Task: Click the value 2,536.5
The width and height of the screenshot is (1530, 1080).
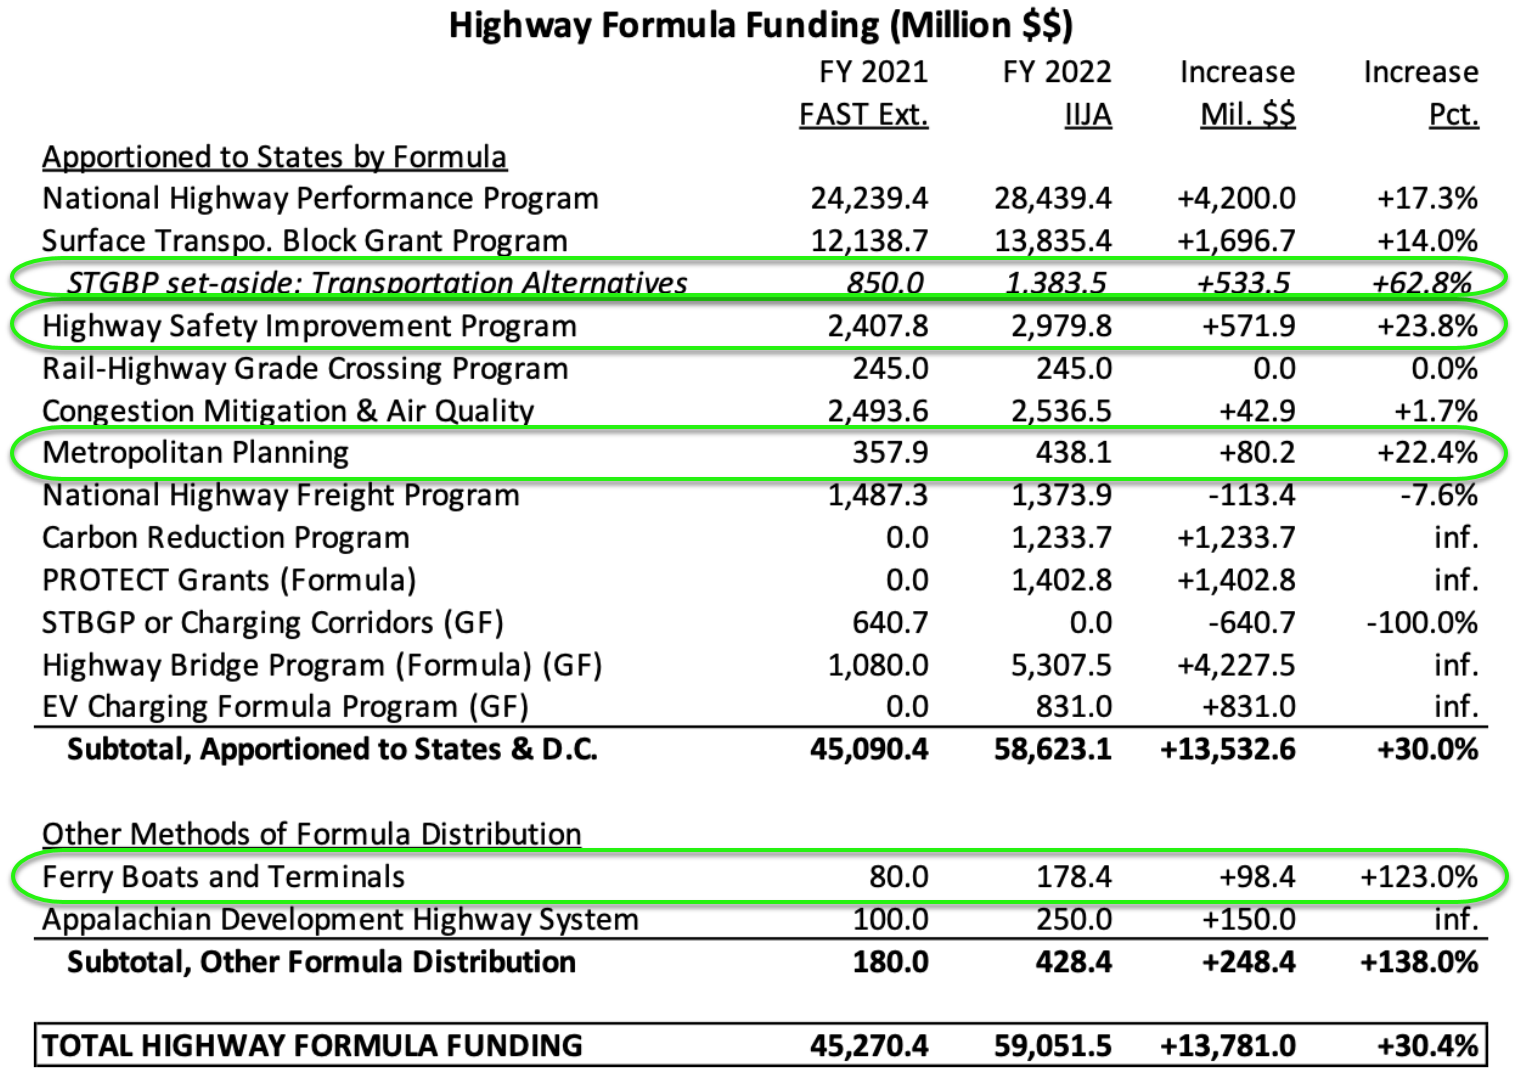Action: click(1061, 411)
